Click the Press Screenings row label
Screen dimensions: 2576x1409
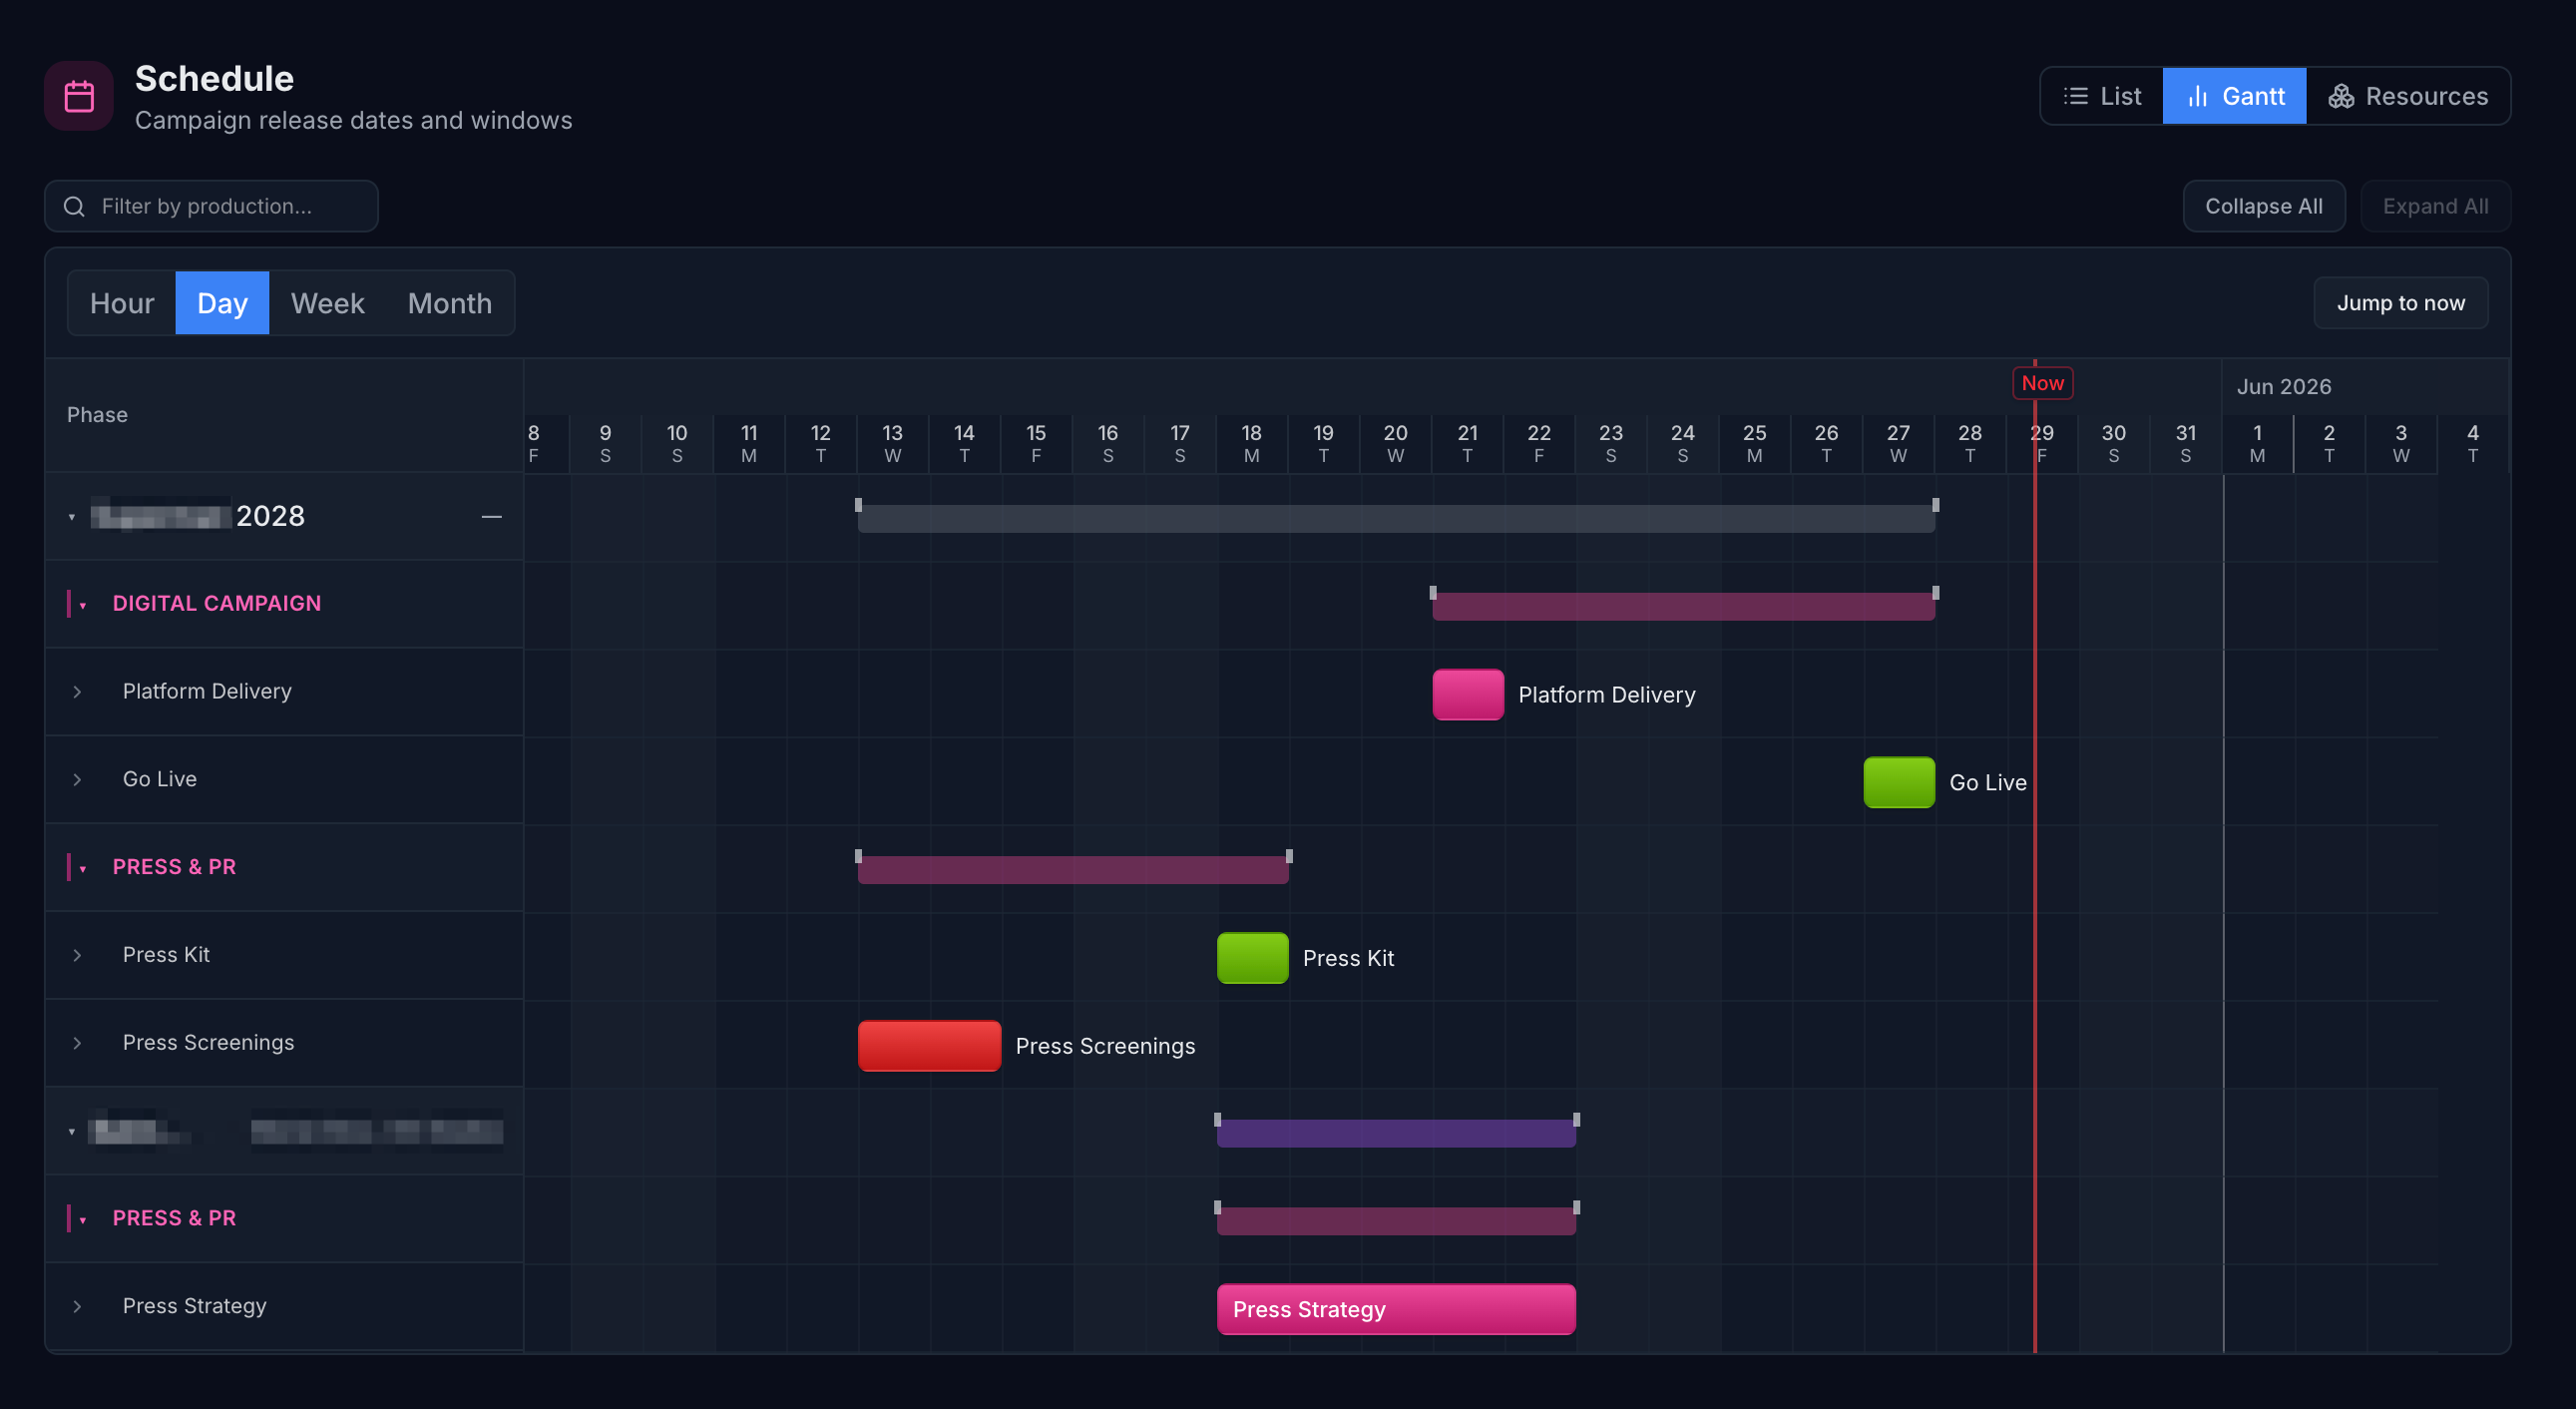click(208, 1042)
